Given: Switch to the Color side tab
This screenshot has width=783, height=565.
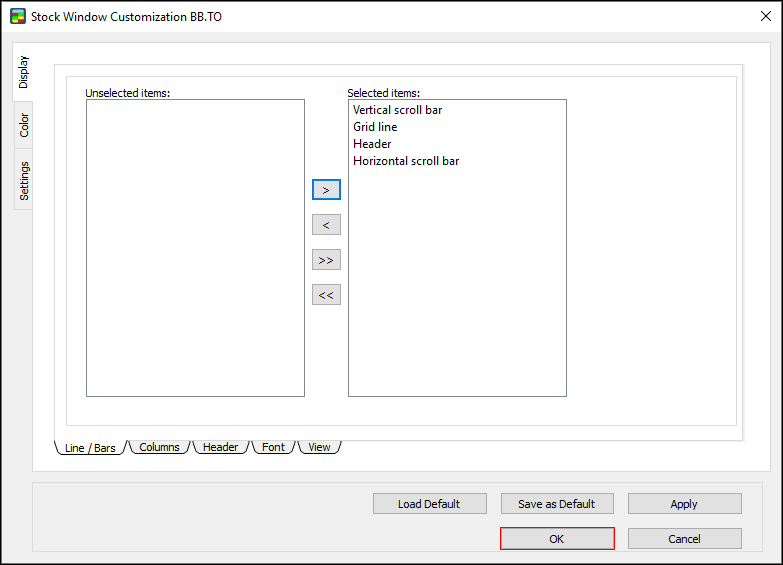Looking at the screenshot, I should [x=24, y=125].
